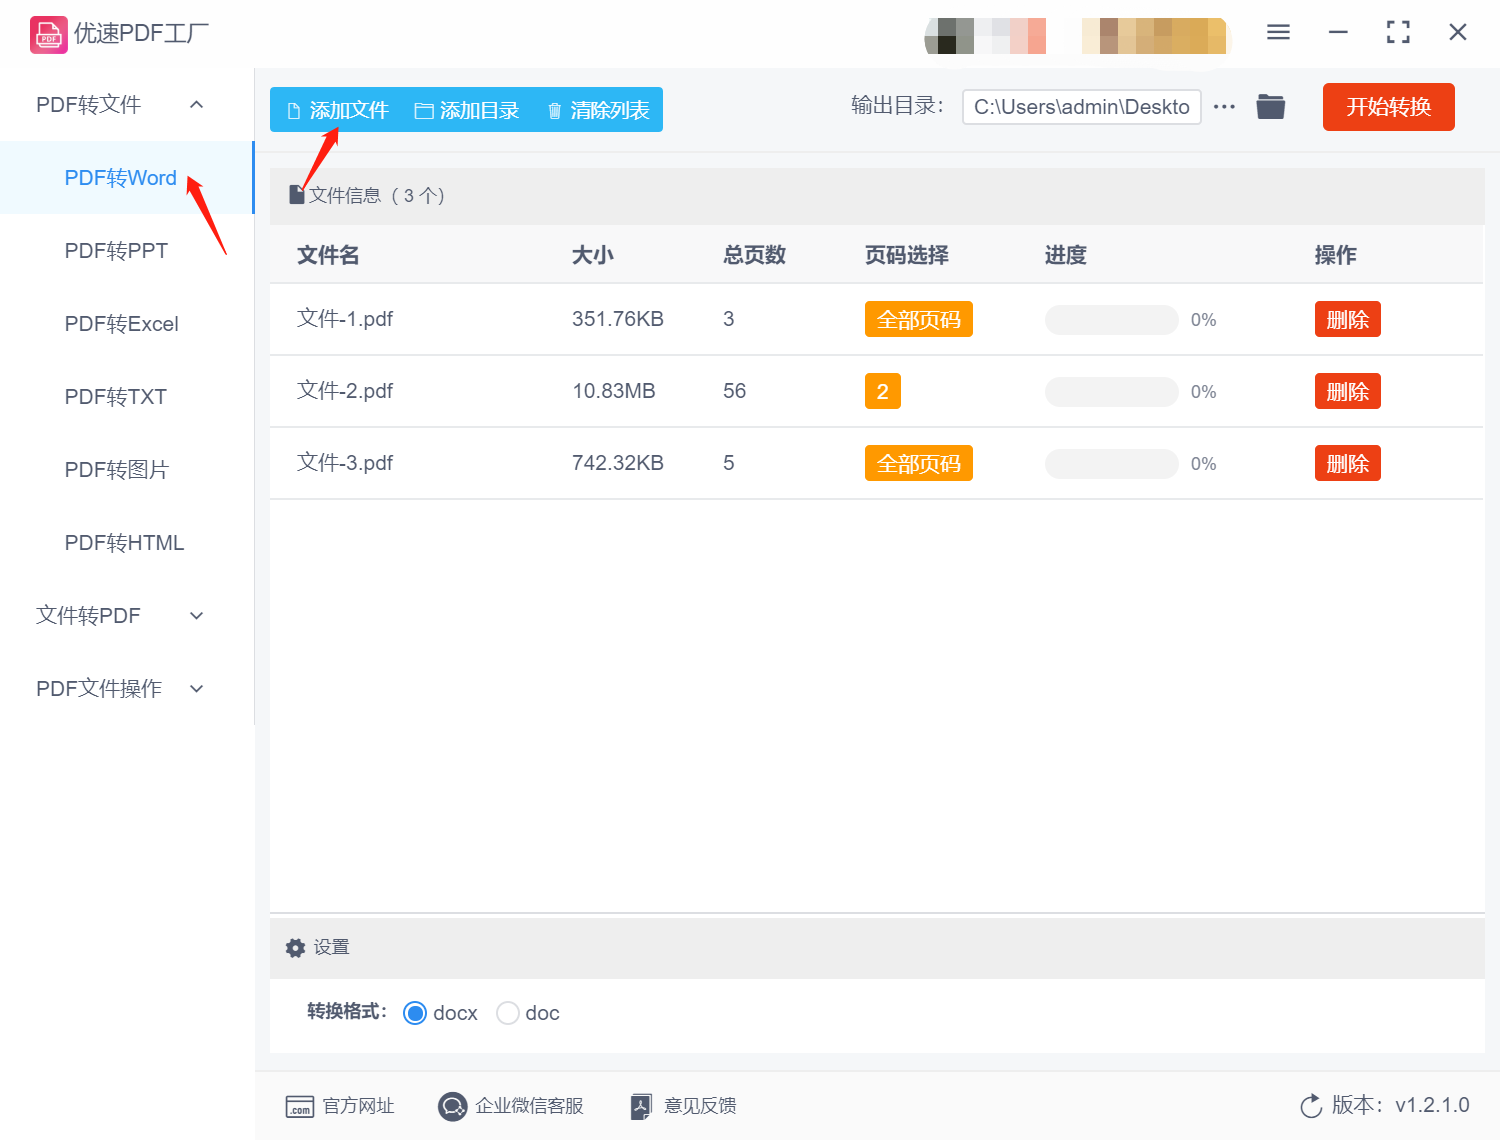Delete 文件-2.pdf with its 删除 button
The height and width of the screenshot is (1140, 1500).
click(x=1347, y=392)
